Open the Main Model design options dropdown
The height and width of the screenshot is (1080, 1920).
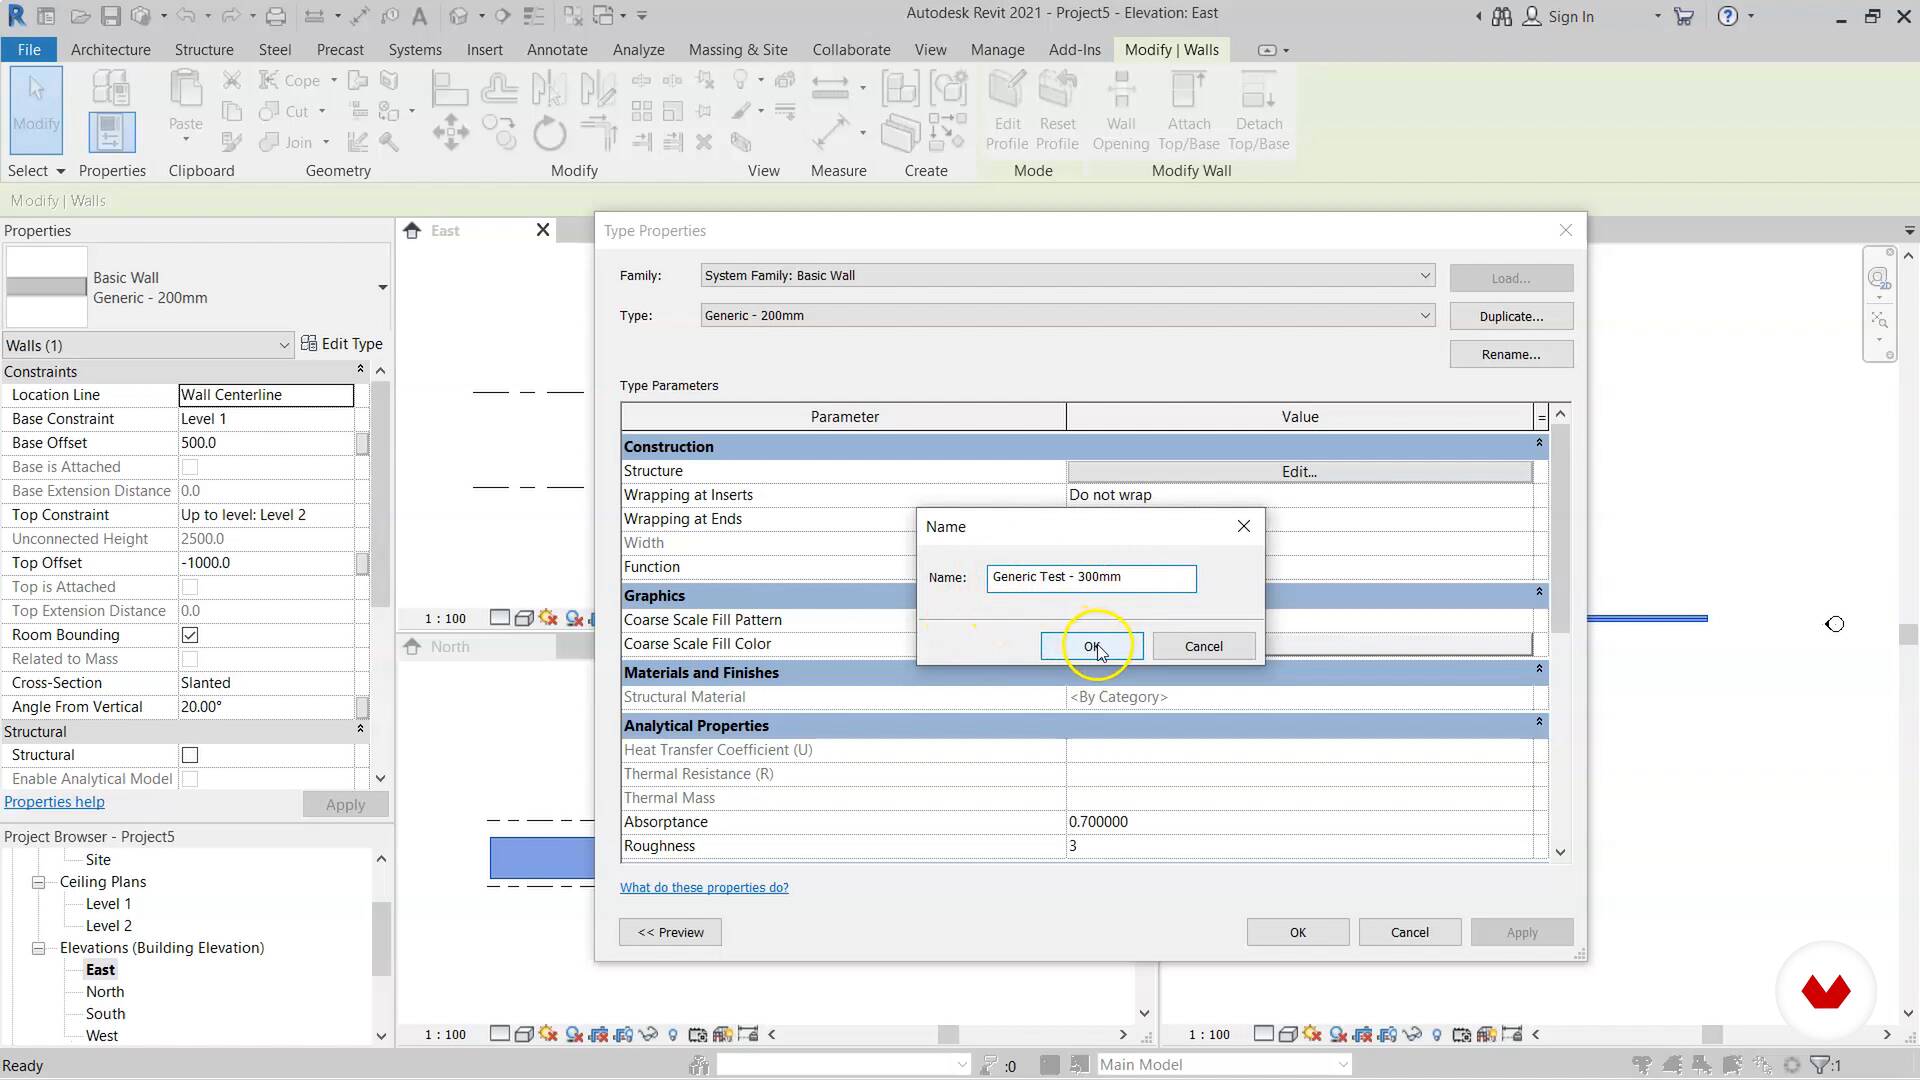coord(1224,1065)
